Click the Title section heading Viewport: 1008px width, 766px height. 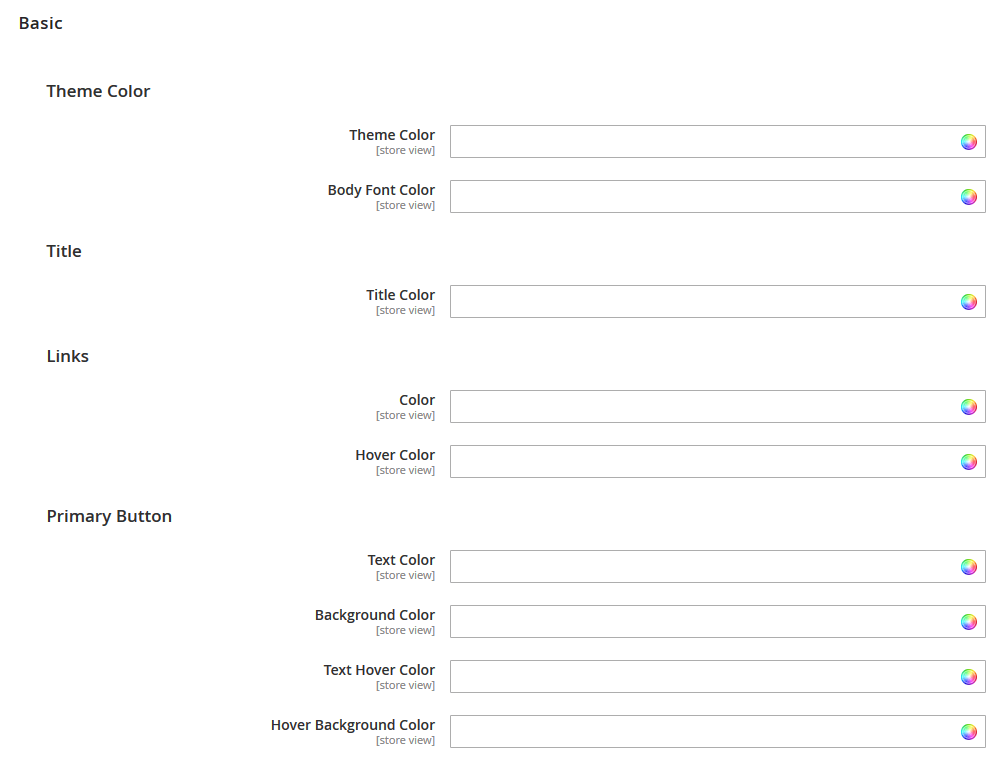tap(64, 251)
